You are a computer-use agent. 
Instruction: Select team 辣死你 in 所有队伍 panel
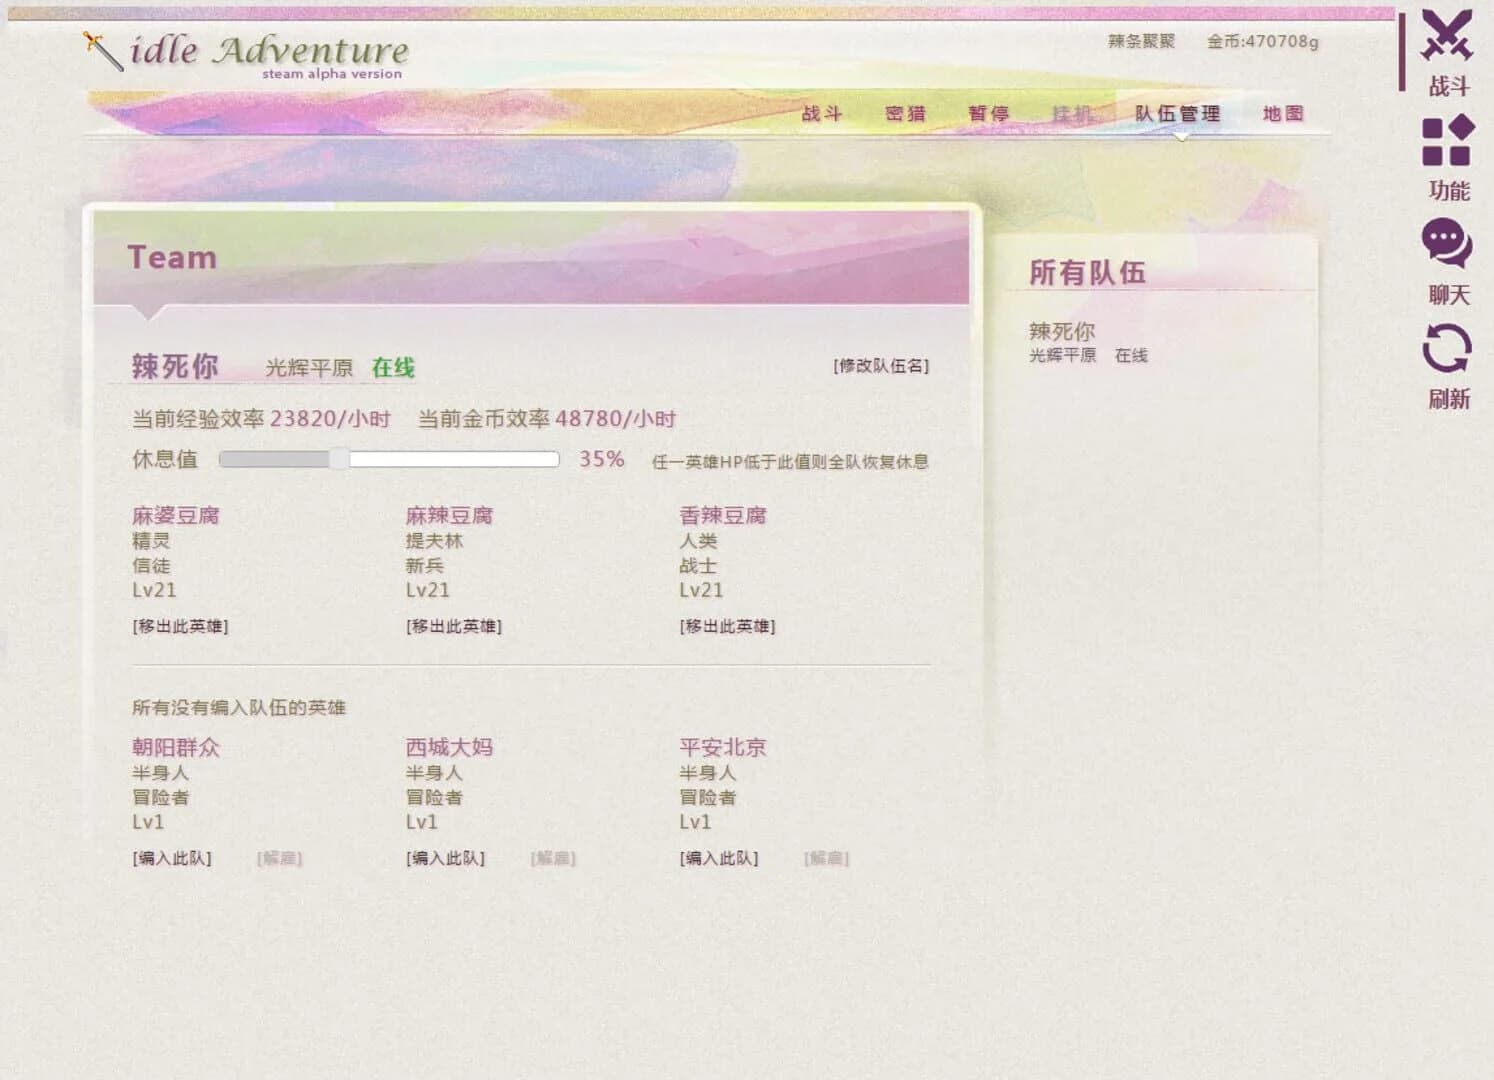tap(1063, 330)
